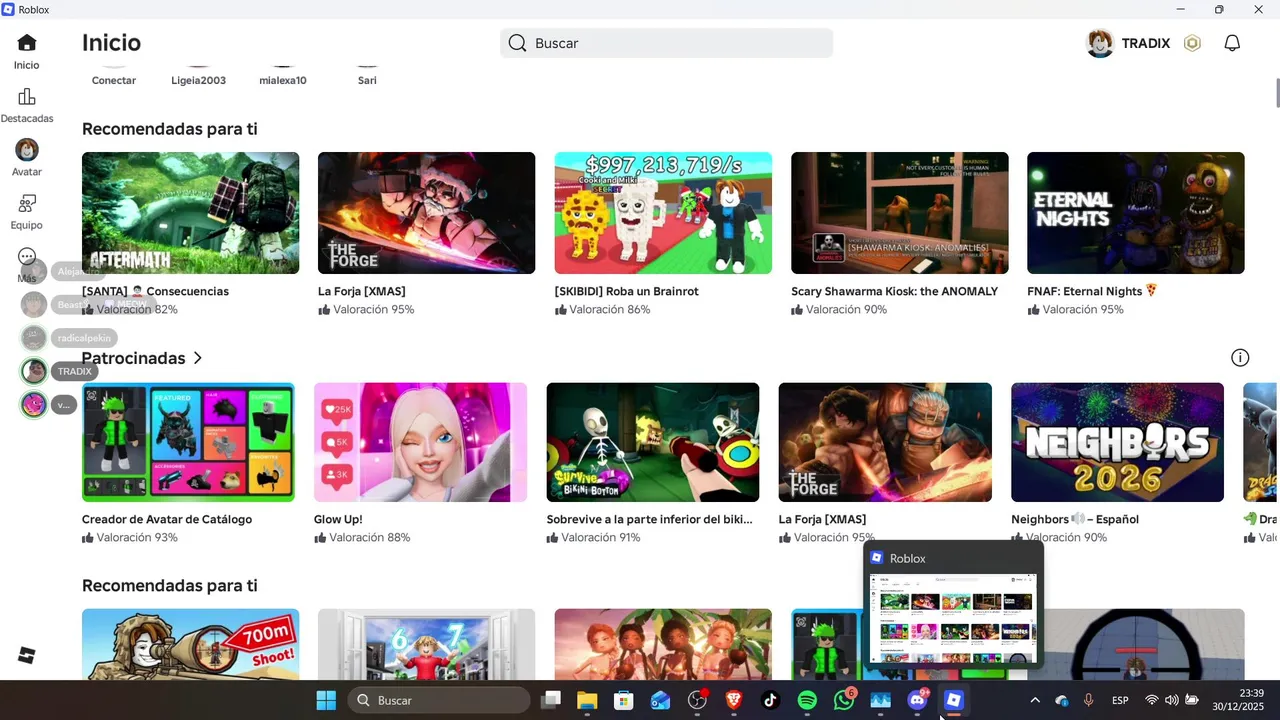Open Microsoft Store from the taskbar
Image resolution: width=1280 pixels, height=720 pixels.
[x=624, y=700]
